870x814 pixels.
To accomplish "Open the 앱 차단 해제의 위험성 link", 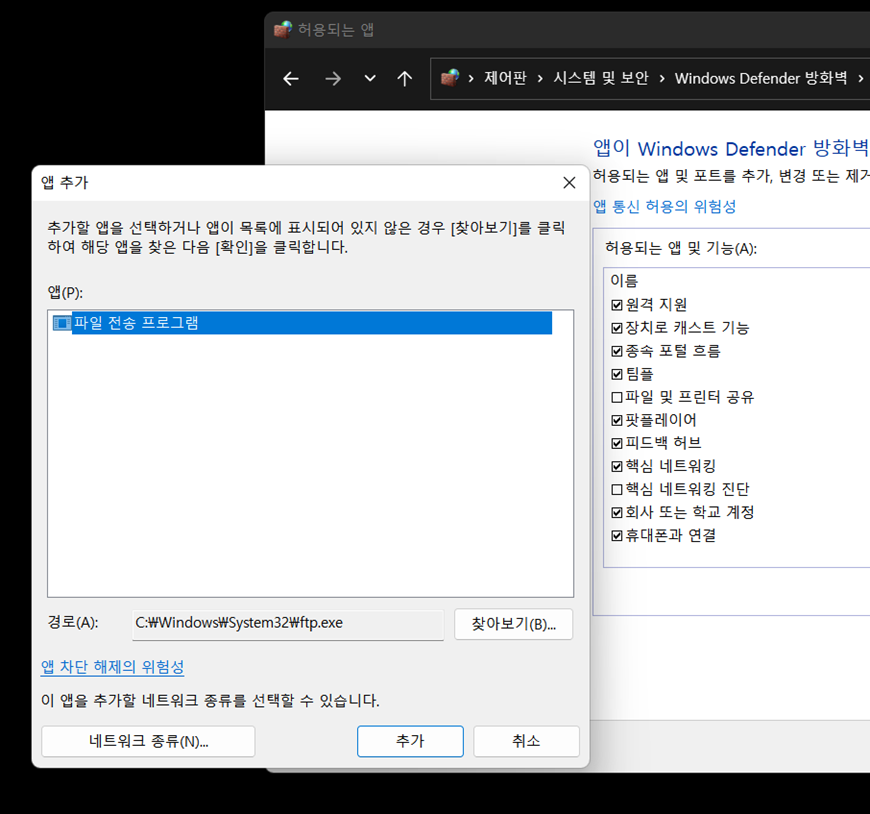I will click(x=112, y=666).
